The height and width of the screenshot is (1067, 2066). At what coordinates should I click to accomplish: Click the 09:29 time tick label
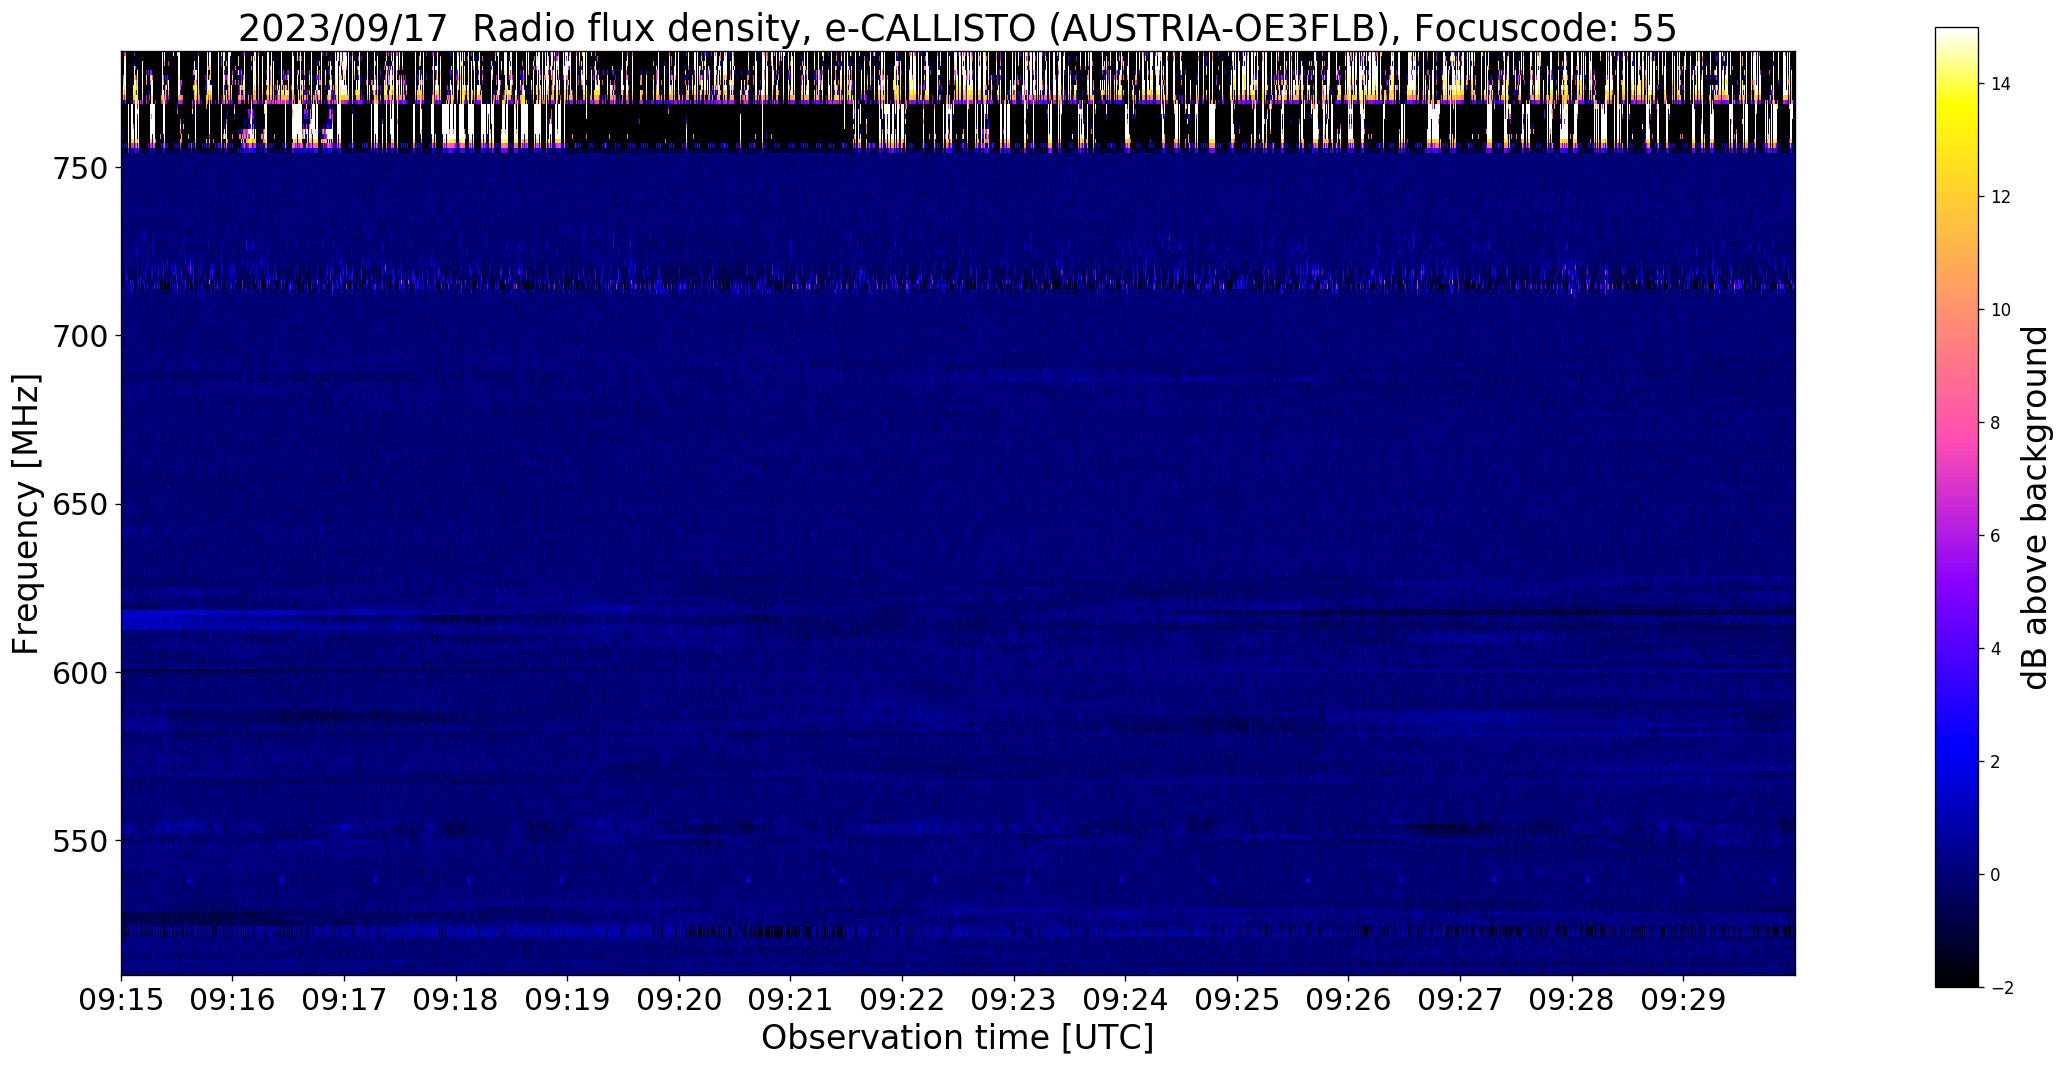point(1684,1001)
